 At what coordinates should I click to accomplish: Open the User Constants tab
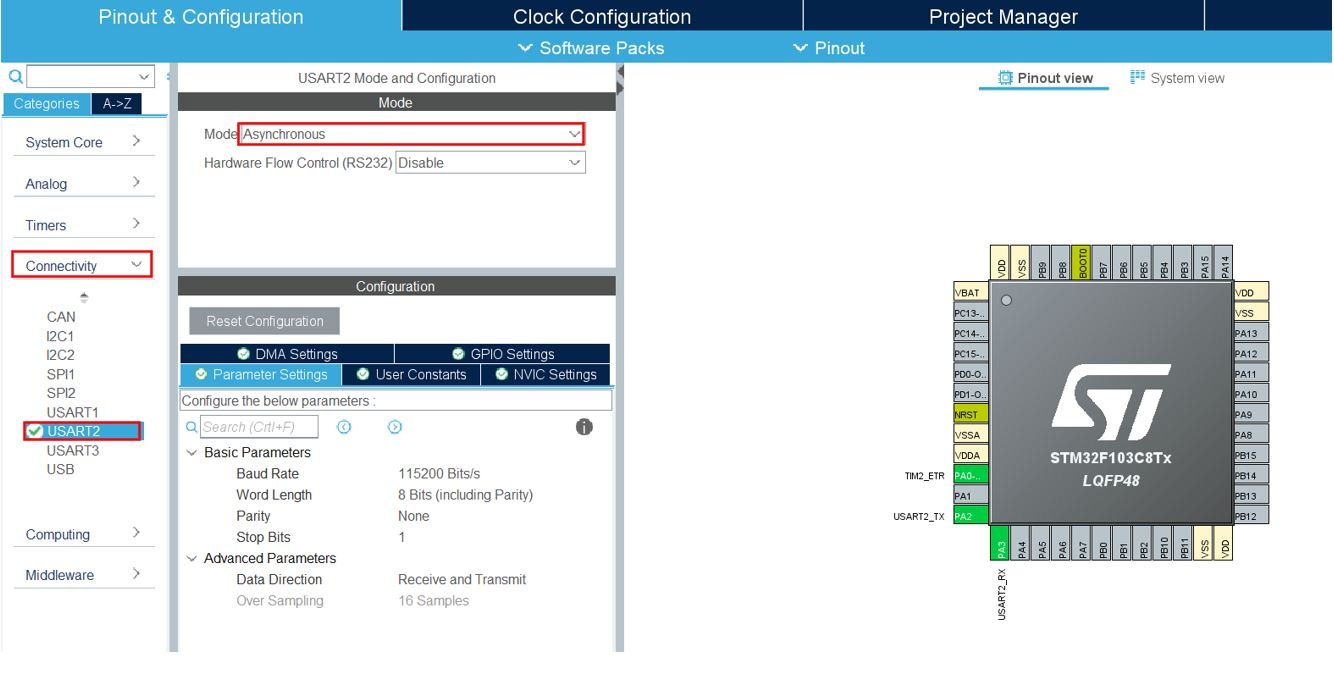tap(411, 375)
